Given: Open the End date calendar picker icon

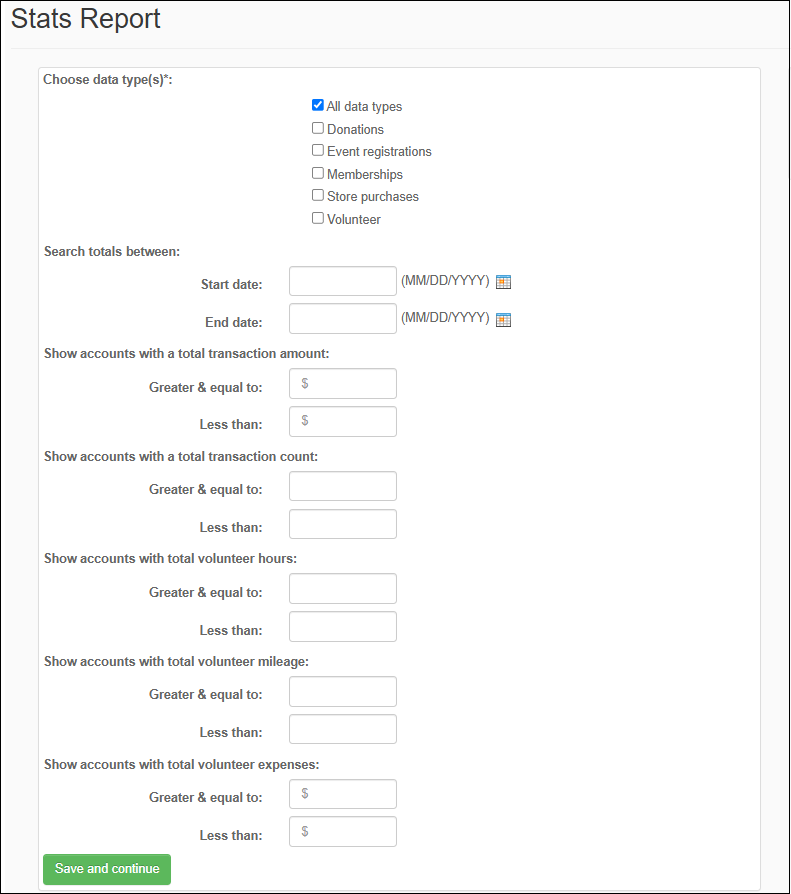Looking at the screenshot, I should 503,320.
